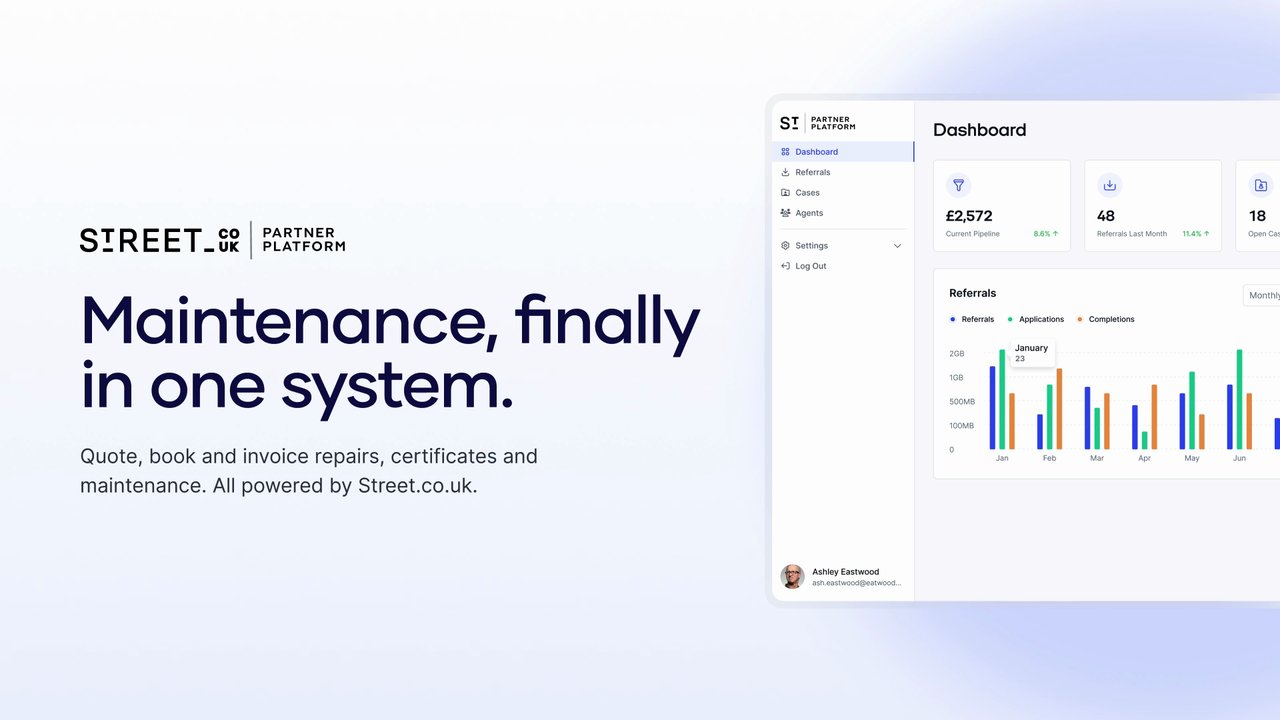The width and height of the screenshot is (1280, 720).
Task: Click the Street.co.uk Partner Platform logo
Action: pyautogui.click(x=212, y=240)
